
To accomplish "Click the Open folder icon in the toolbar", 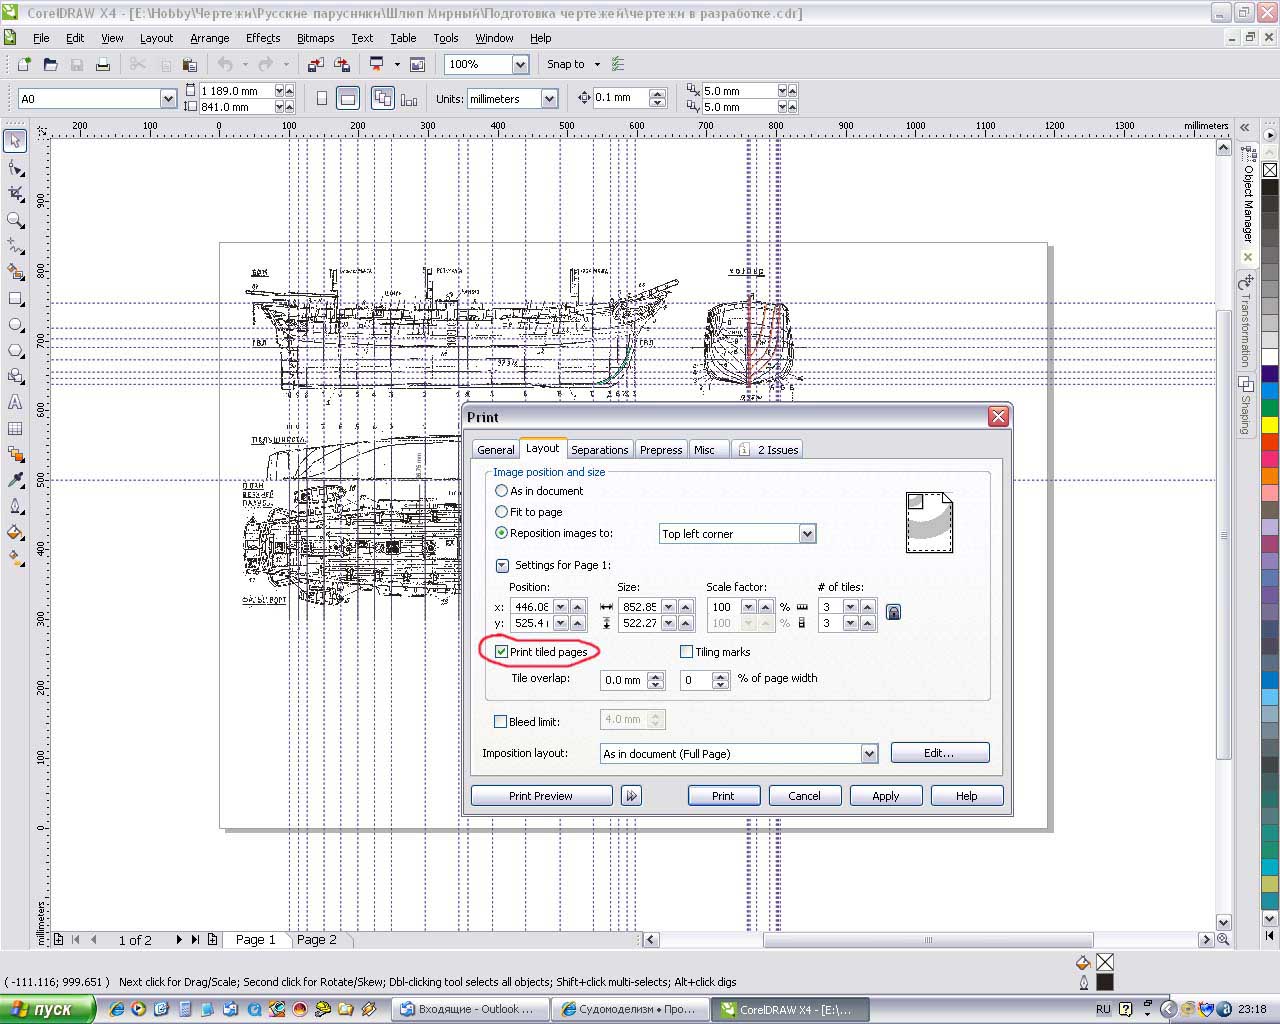I will coord(50,65).
